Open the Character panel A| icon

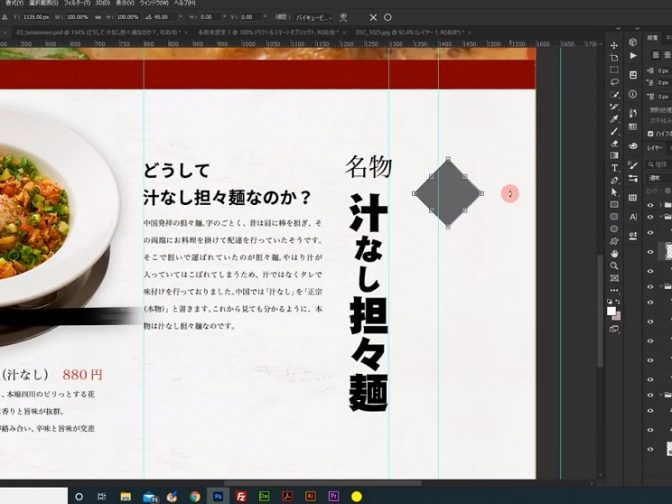[633, 217]
